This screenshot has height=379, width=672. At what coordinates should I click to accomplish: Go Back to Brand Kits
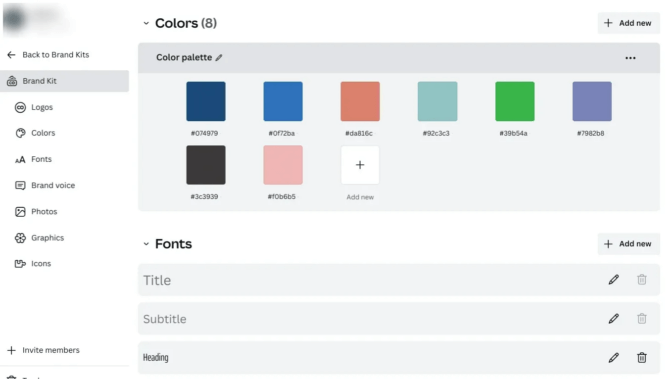(56, 55)
